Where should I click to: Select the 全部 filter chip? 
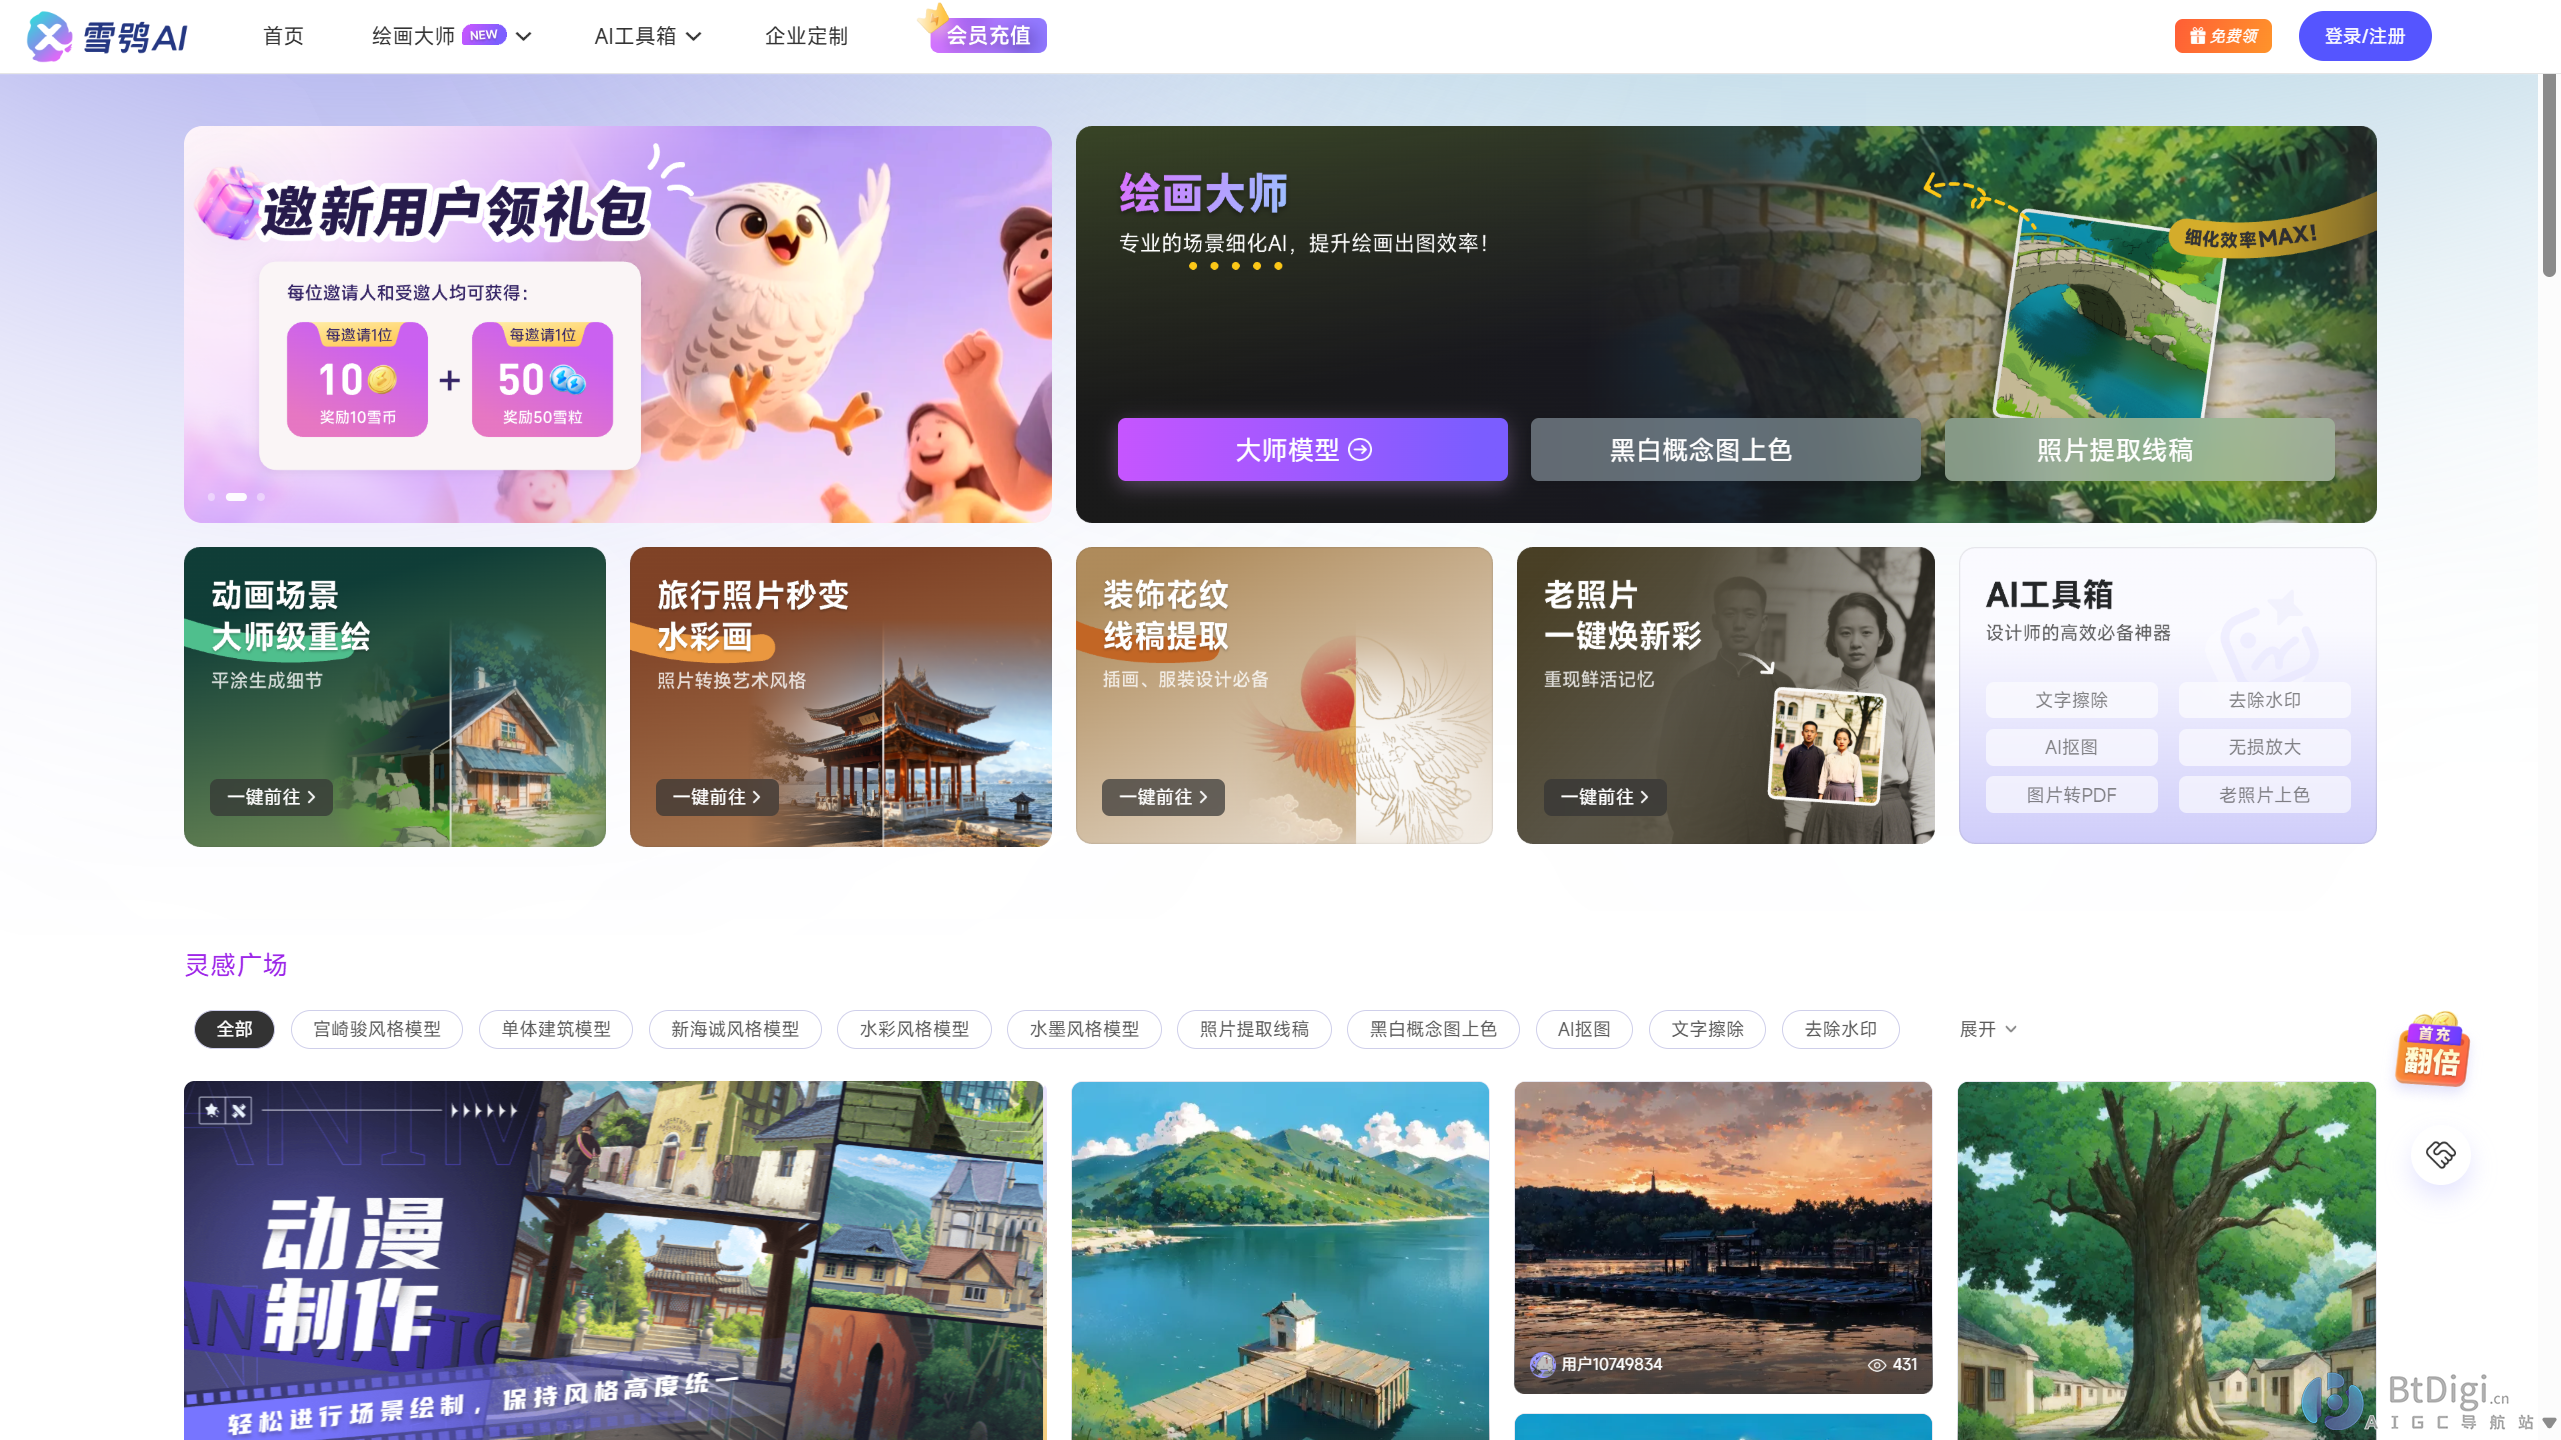coord(234,1029)
